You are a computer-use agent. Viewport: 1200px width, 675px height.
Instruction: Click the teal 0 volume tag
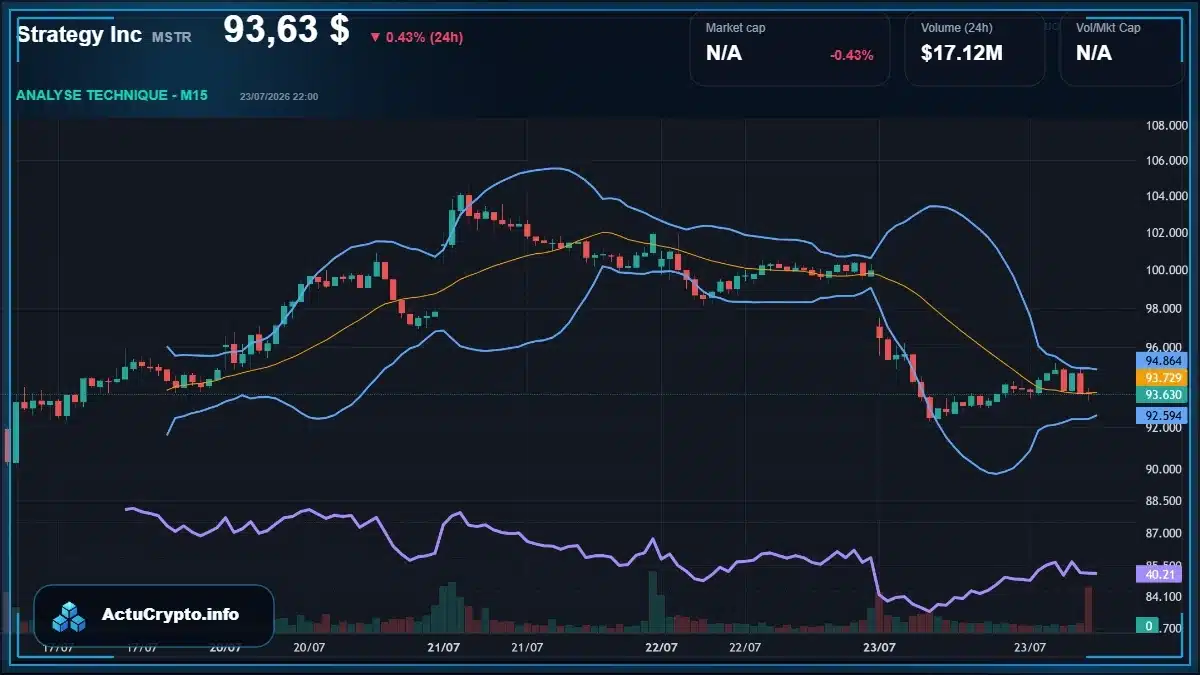pos(1148,626)
